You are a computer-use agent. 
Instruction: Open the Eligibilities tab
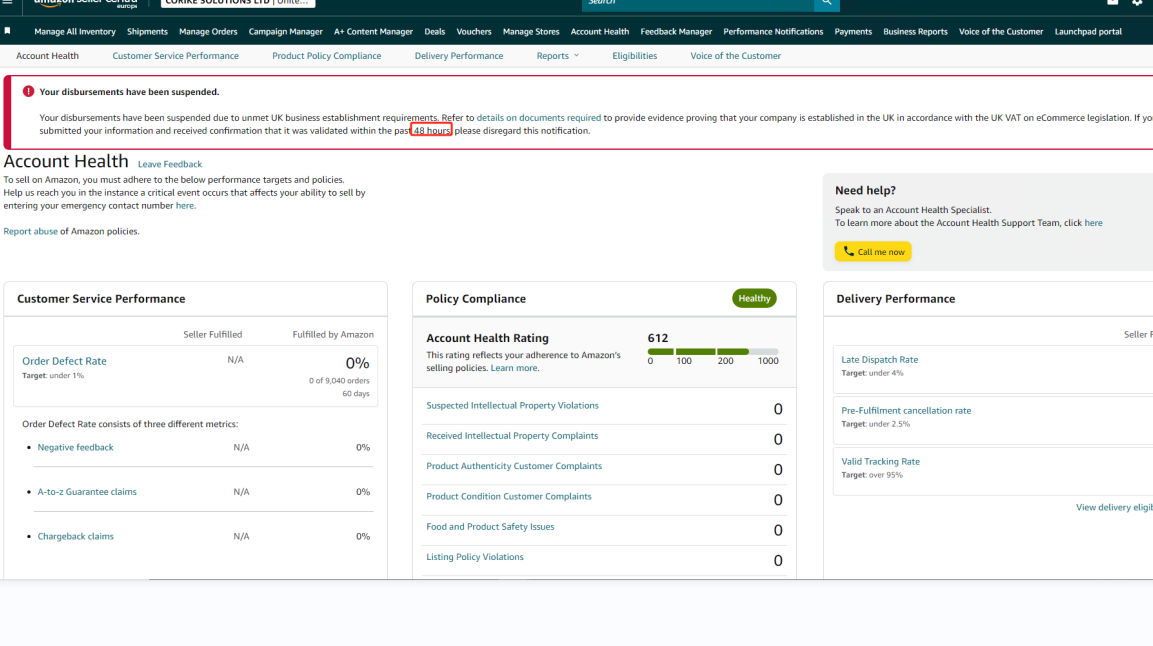[x=635, y=56]
